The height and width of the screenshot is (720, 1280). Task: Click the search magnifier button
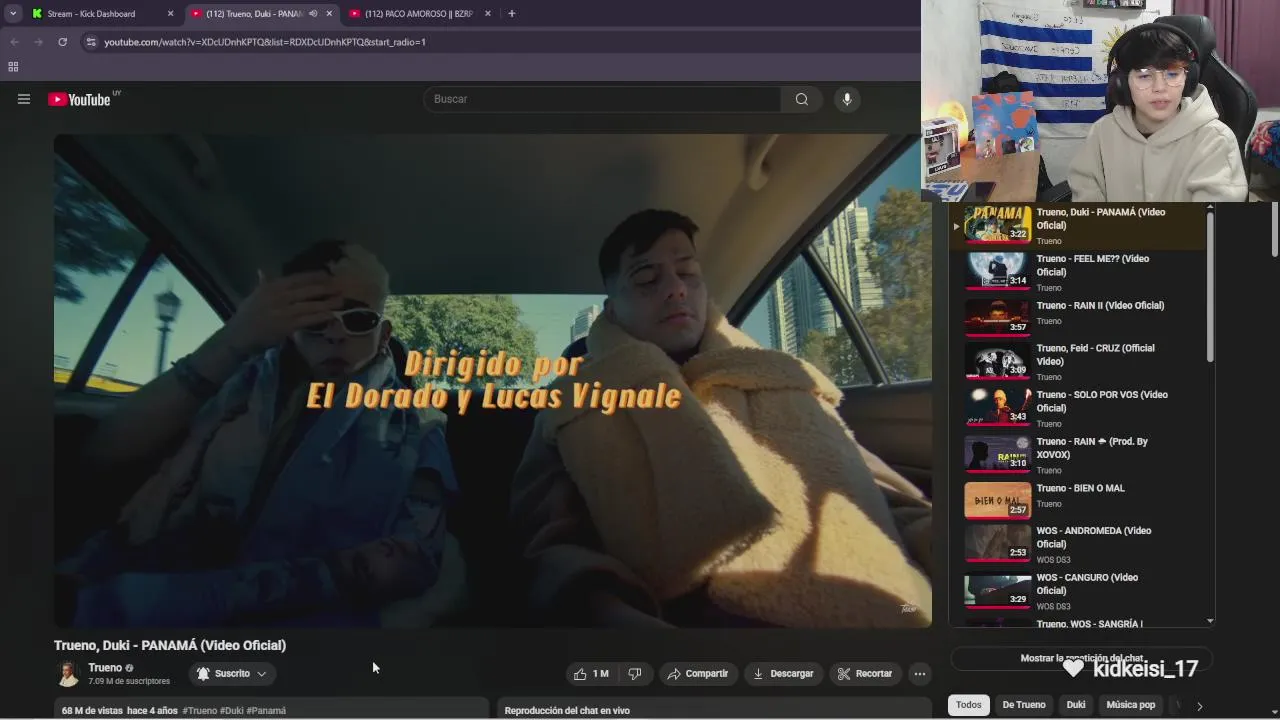(801, 99)
